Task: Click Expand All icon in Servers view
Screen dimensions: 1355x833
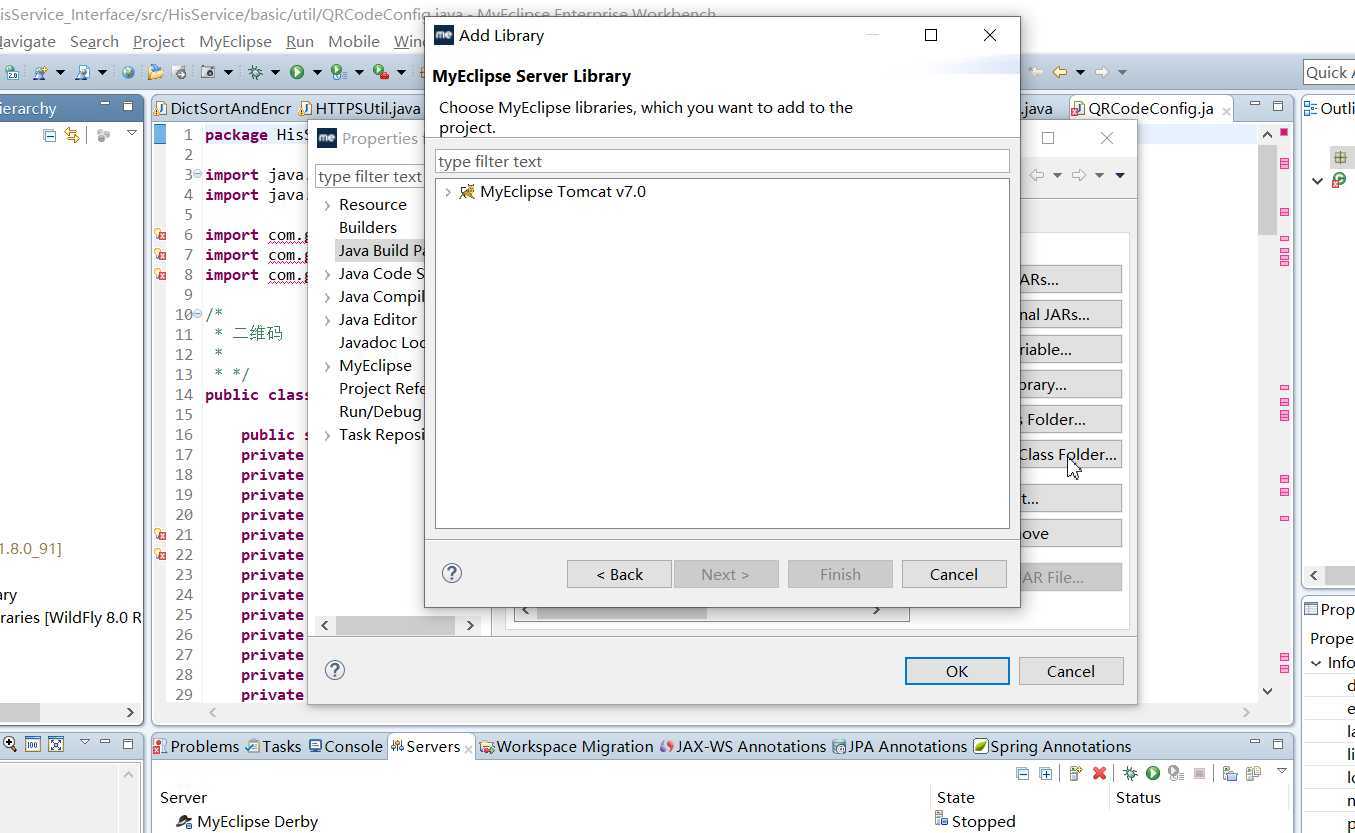Action: (x=1045, y=773)
